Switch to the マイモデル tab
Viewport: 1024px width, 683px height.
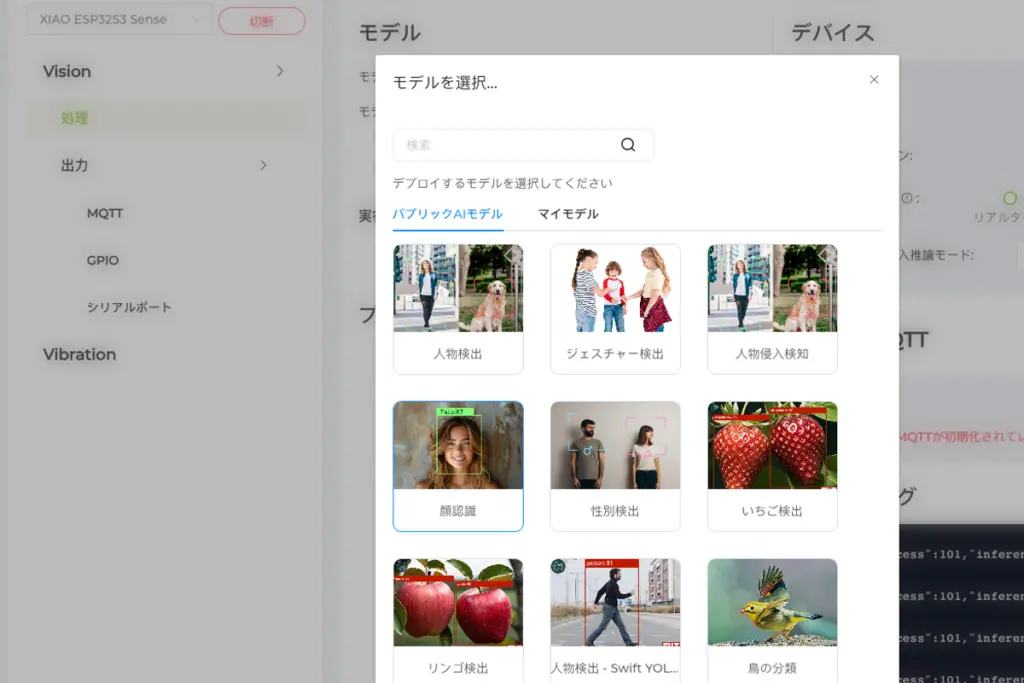tap(568, 214)
